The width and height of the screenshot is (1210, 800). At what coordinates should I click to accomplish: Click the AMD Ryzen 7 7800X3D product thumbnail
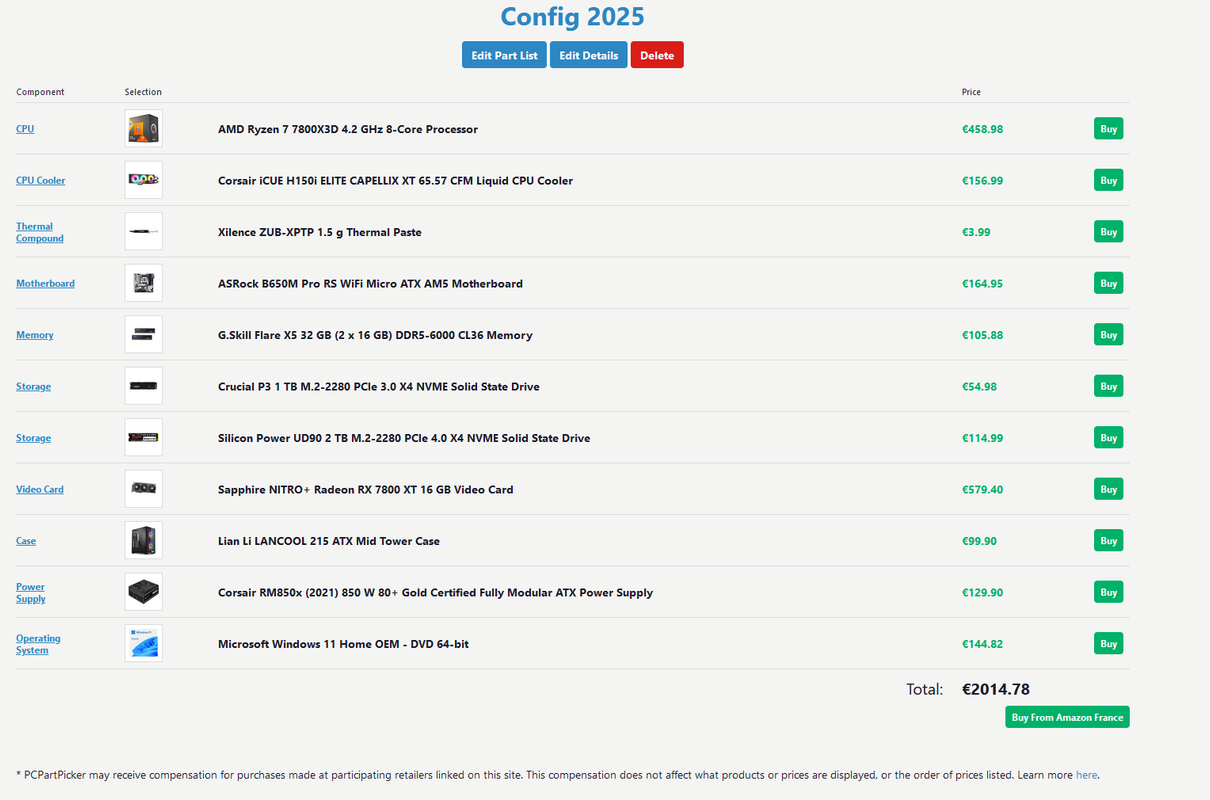click(143, 129)
